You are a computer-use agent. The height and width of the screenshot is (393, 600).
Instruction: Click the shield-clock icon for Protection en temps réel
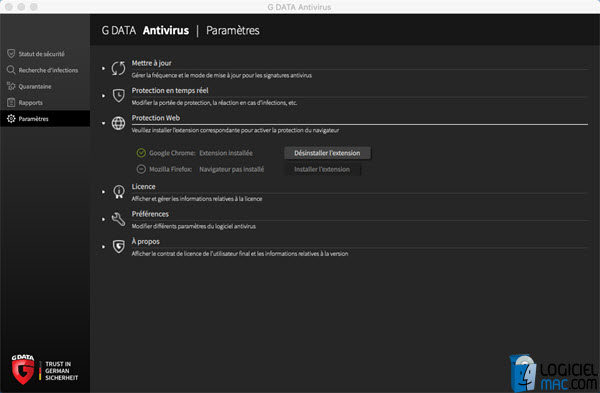[119, 95]
